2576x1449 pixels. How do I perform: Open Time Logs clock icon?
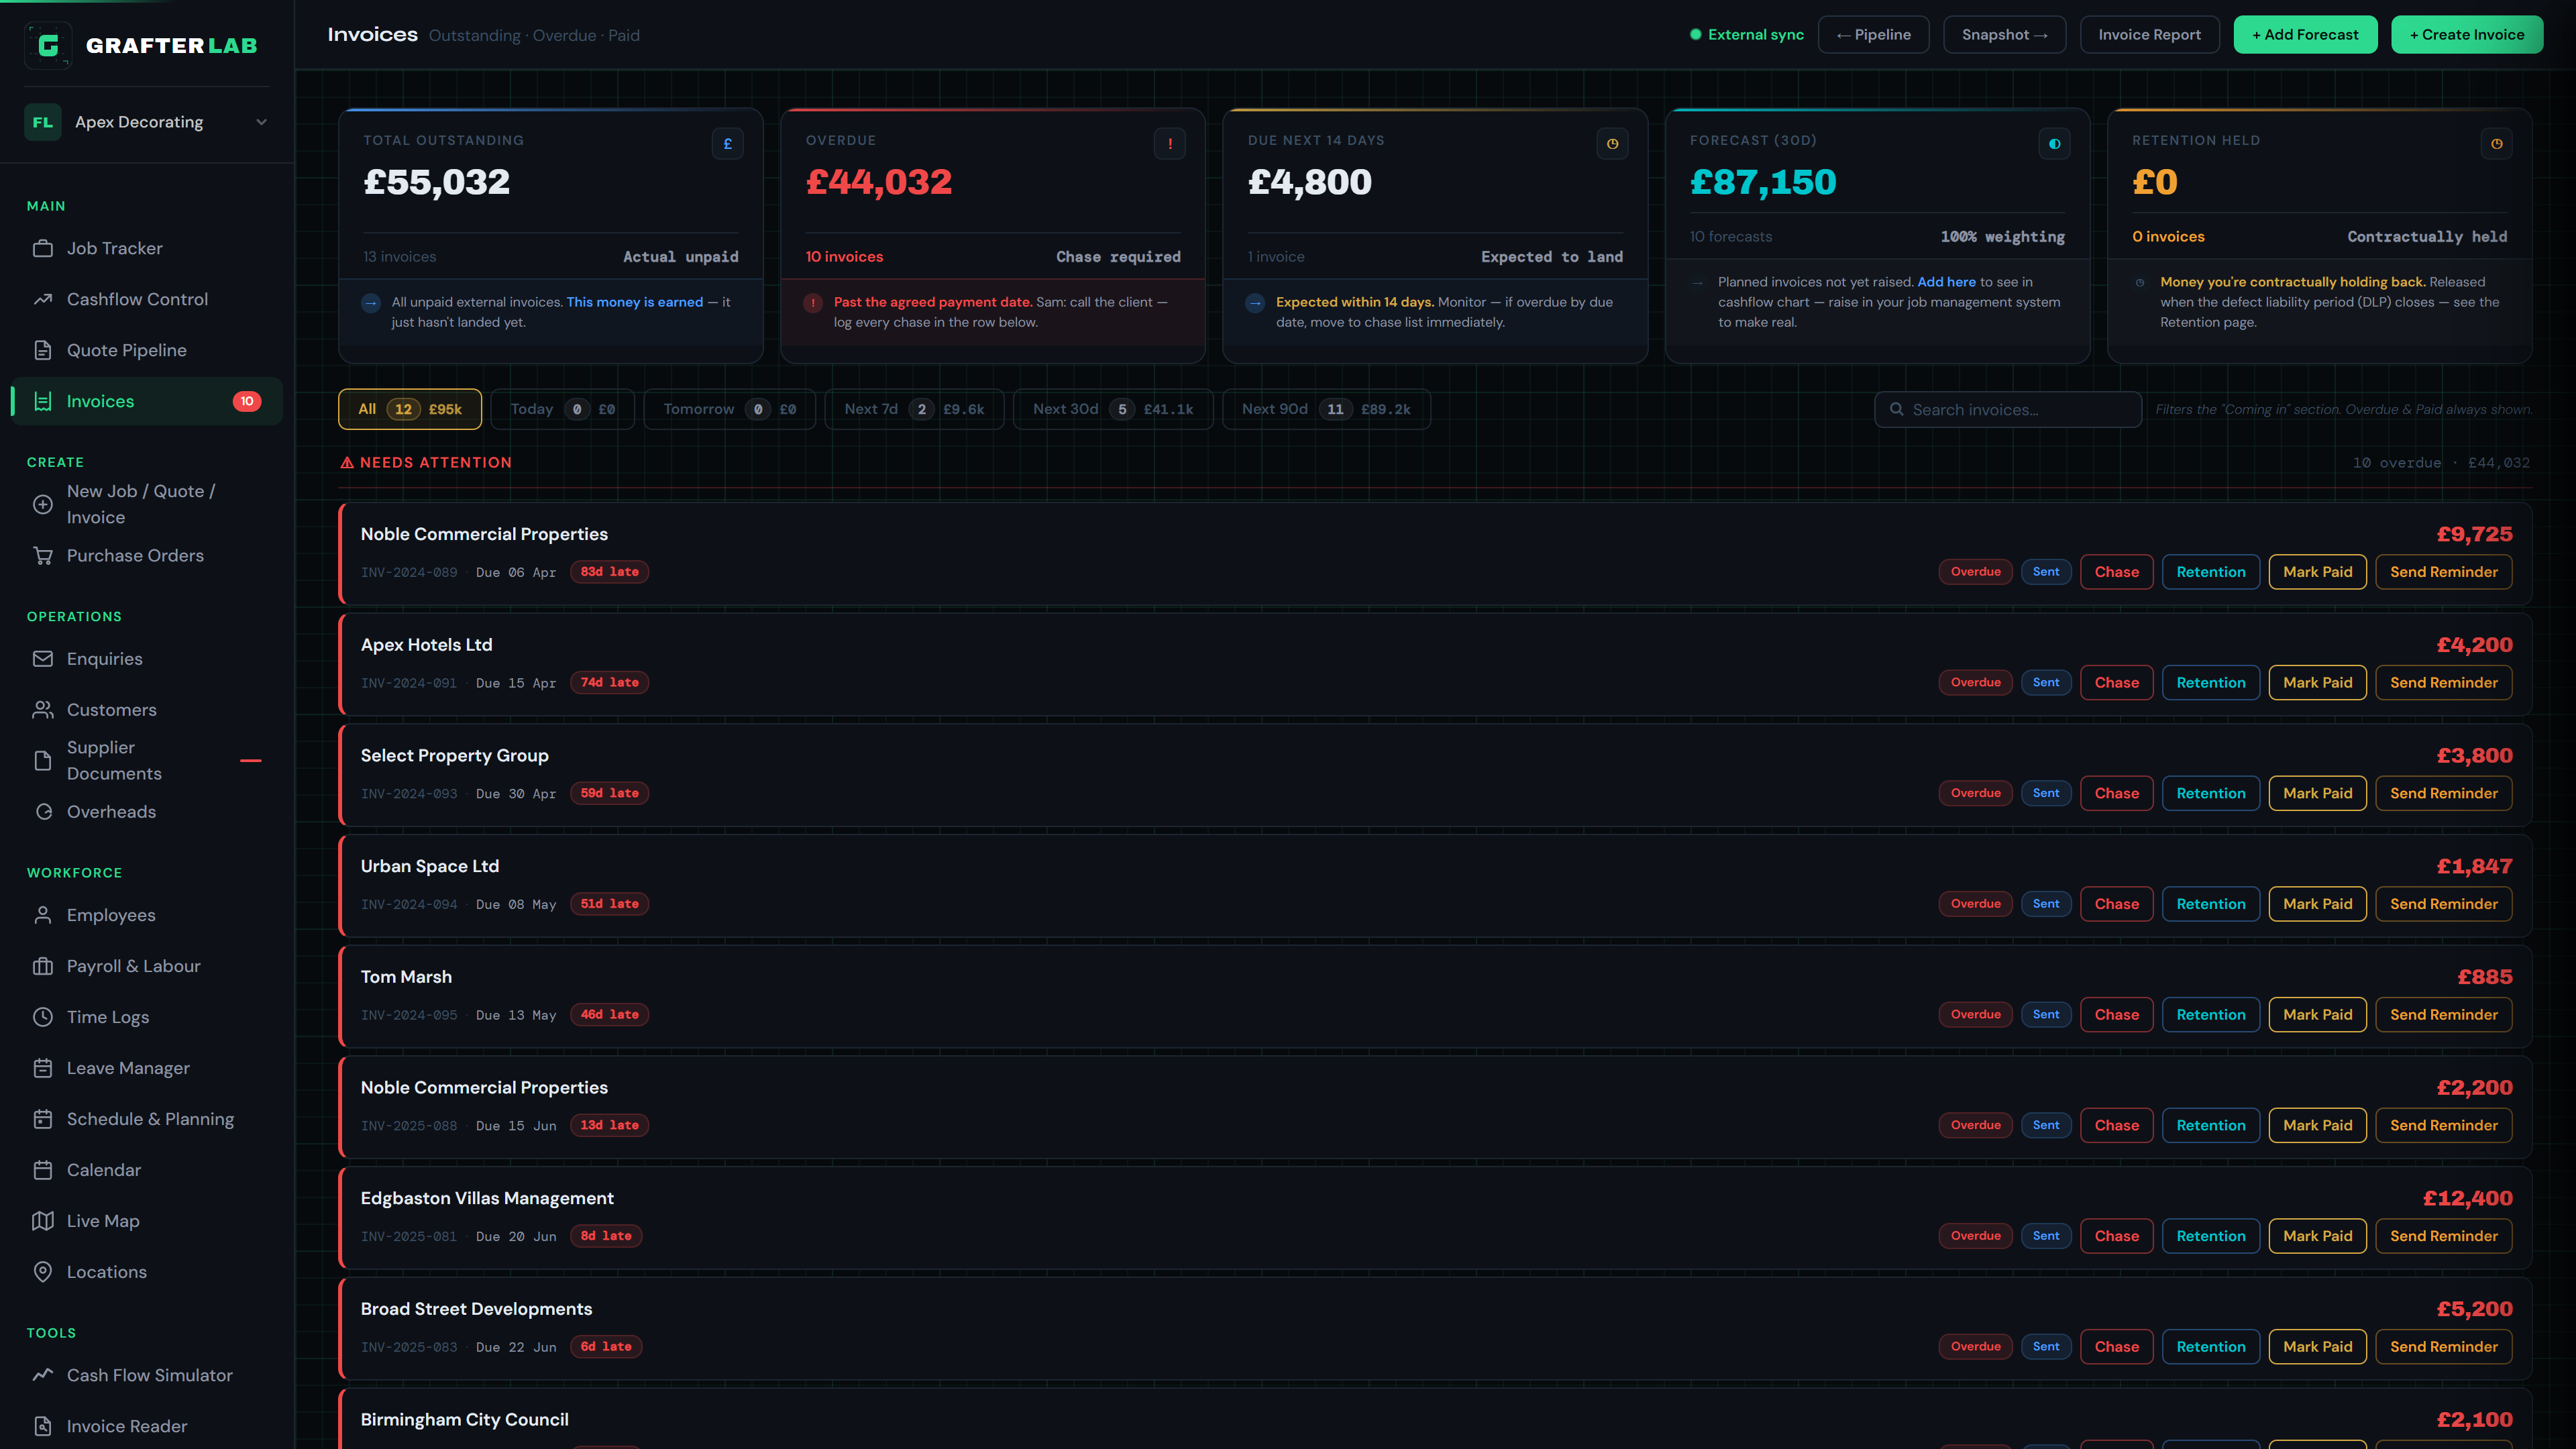[43, 1017]
